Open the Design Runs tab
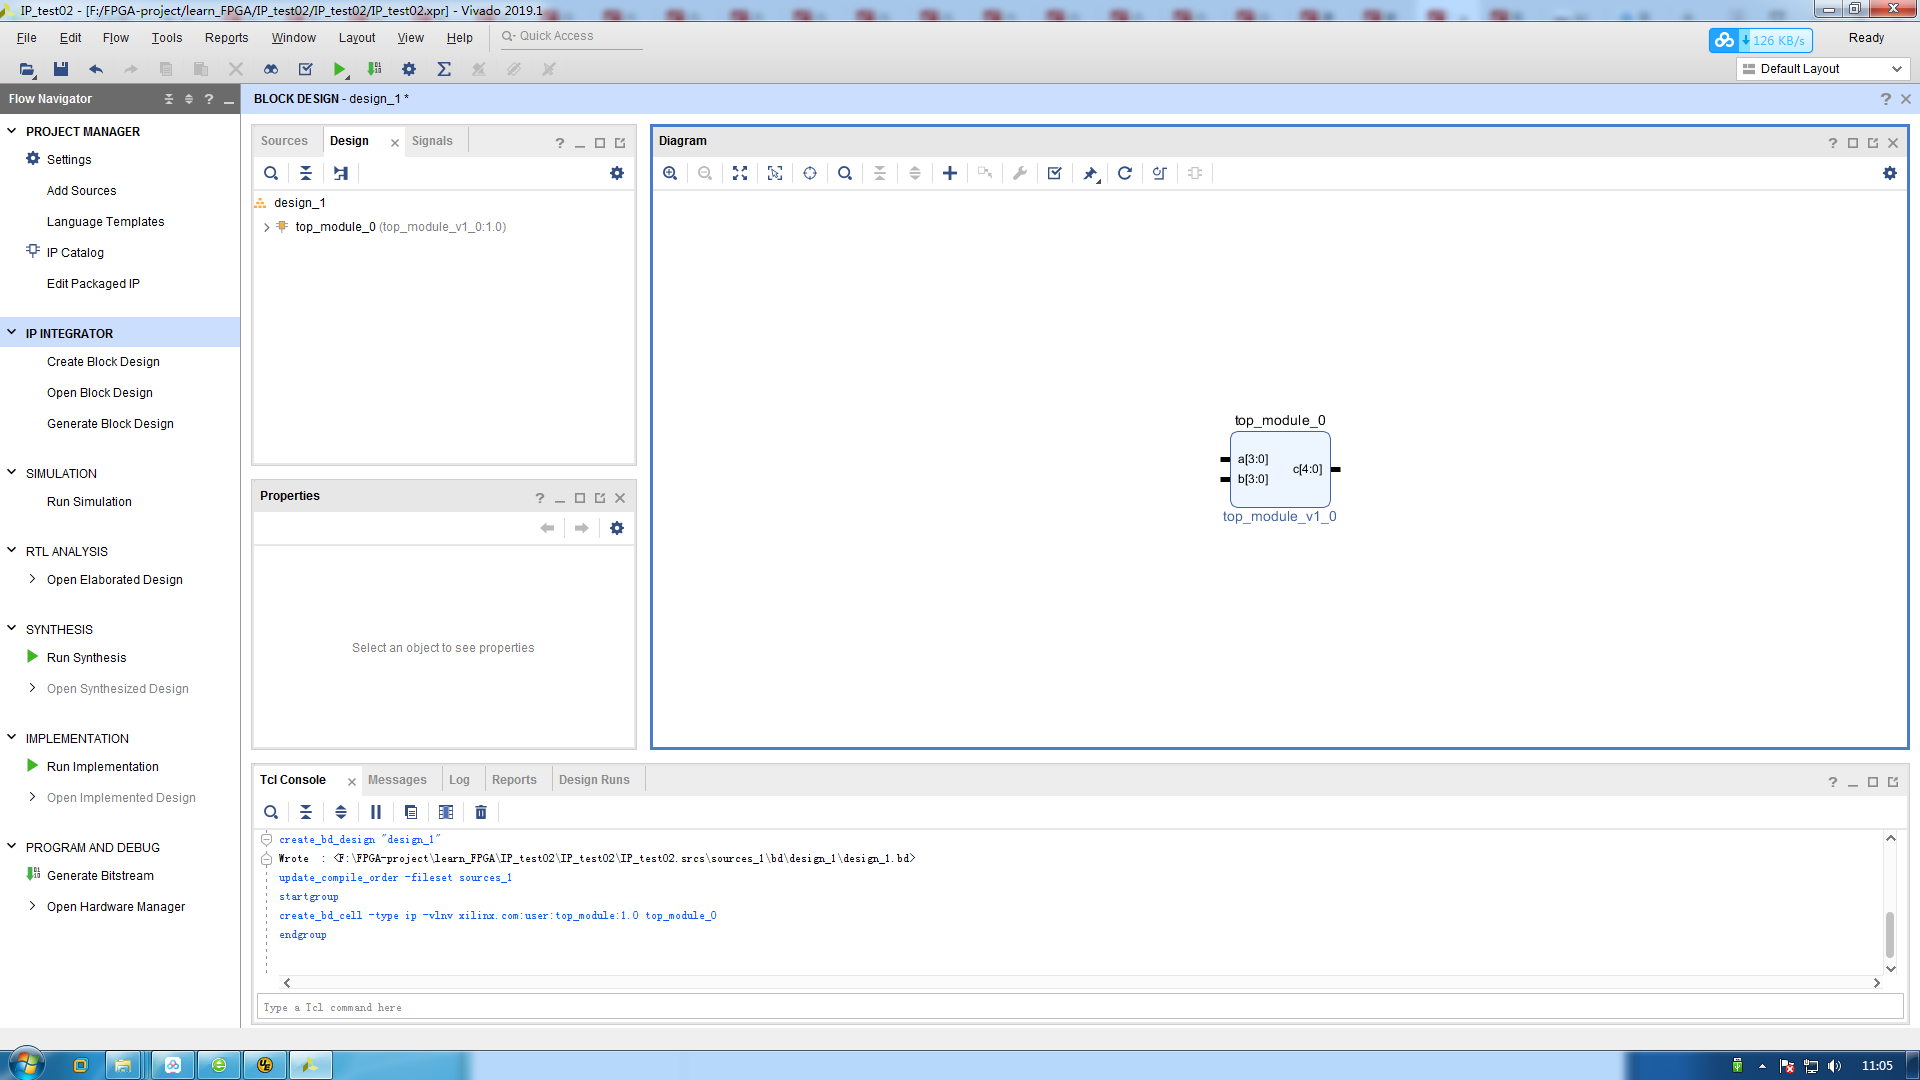 594,780
